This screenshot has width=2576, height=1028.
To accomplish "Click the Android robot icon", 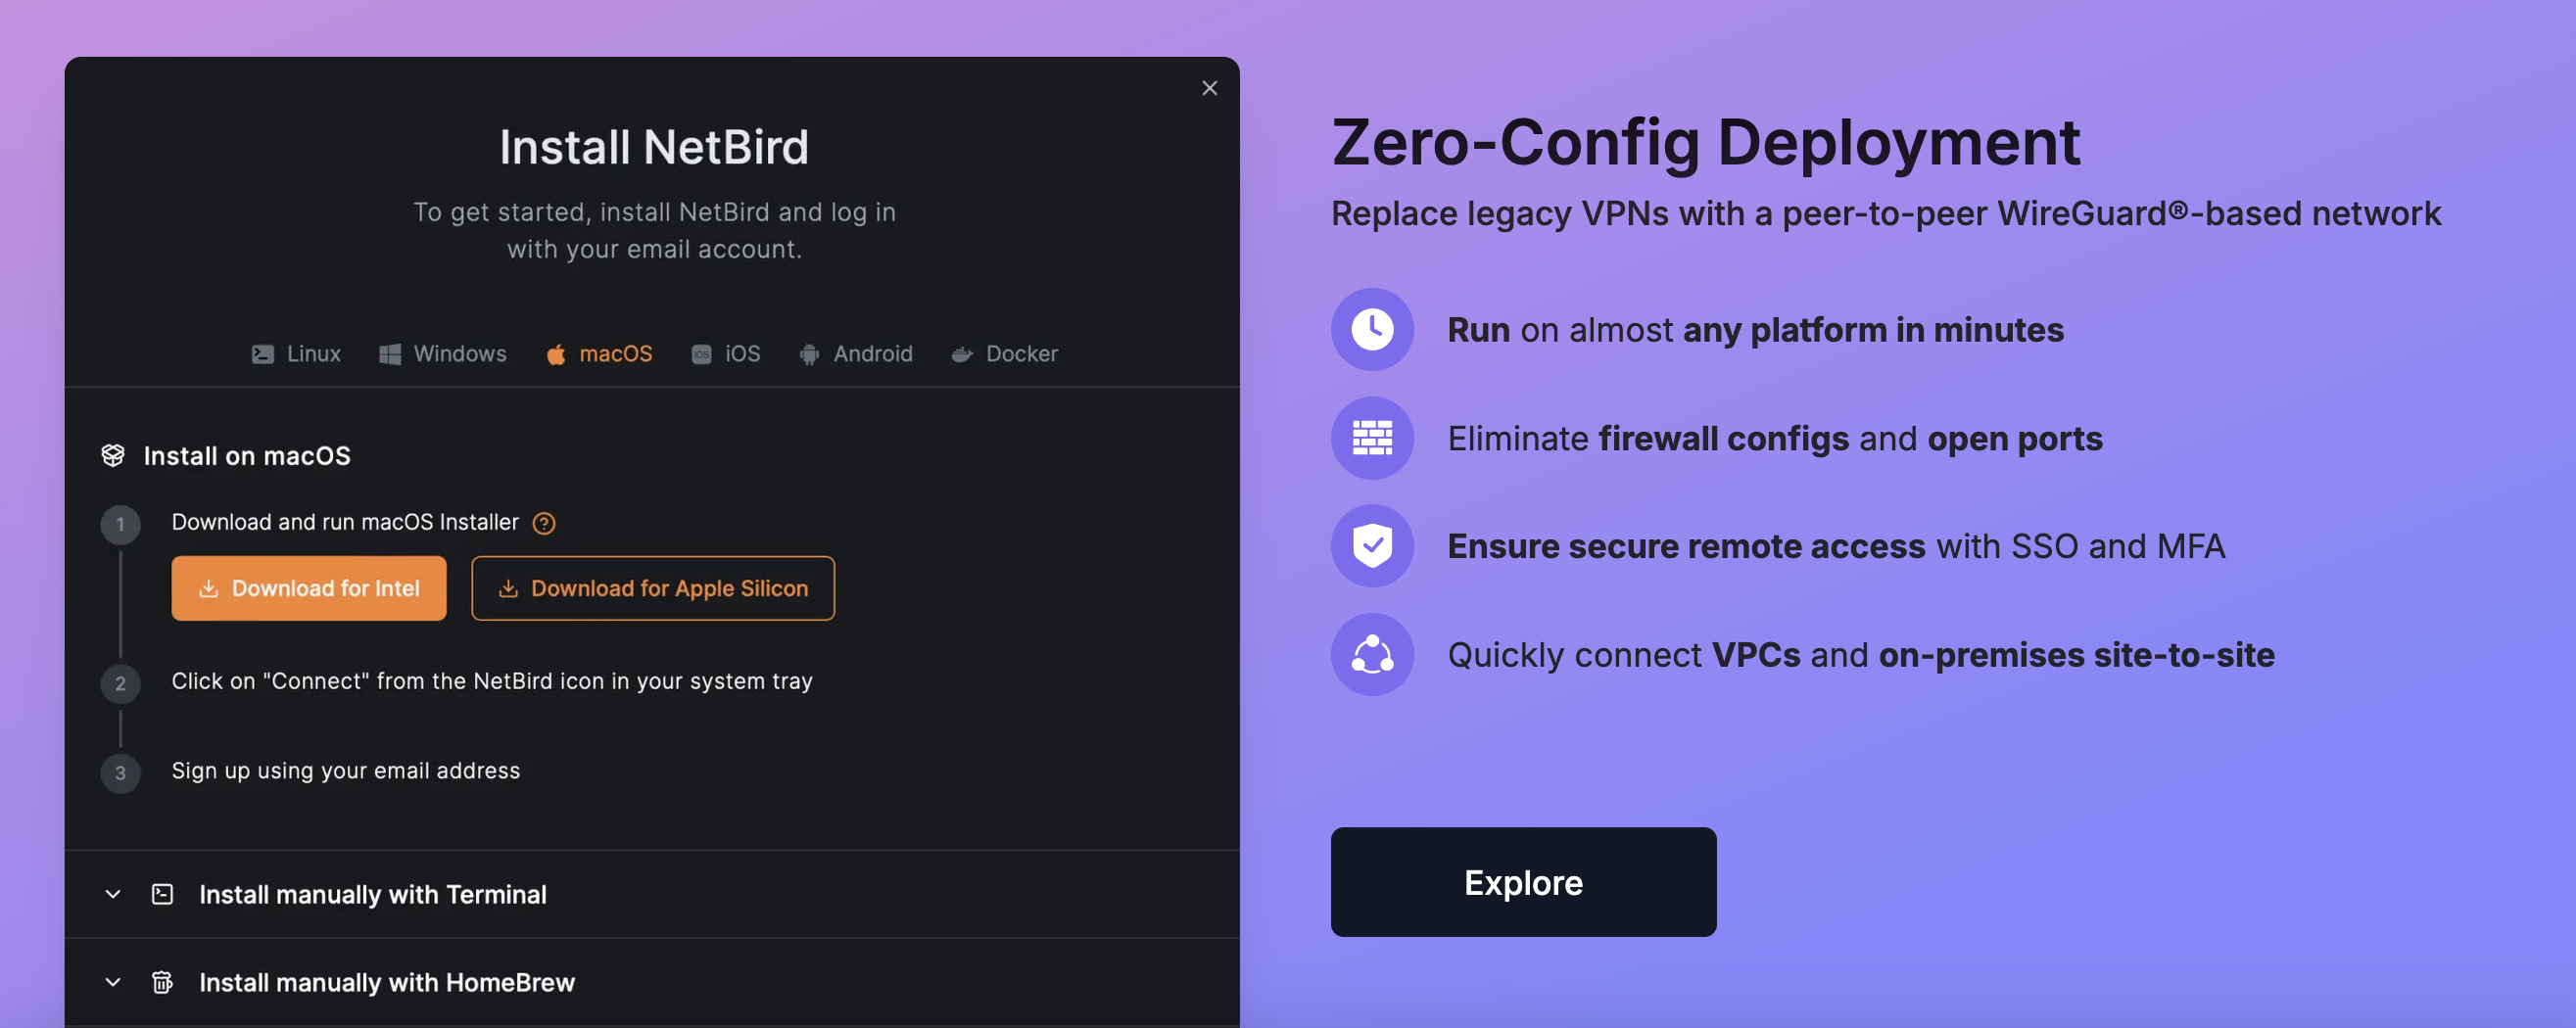I will [809, 354].
